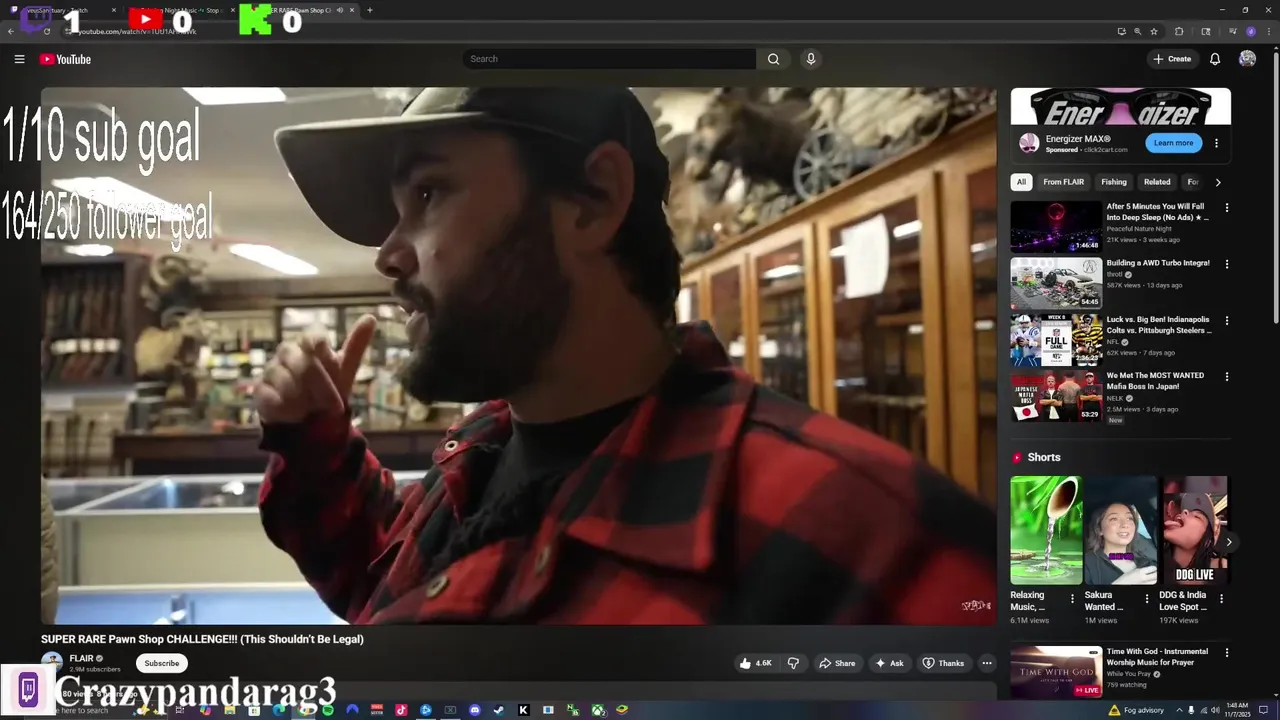Open Fog advisory weather widget

coord(1136,710)
